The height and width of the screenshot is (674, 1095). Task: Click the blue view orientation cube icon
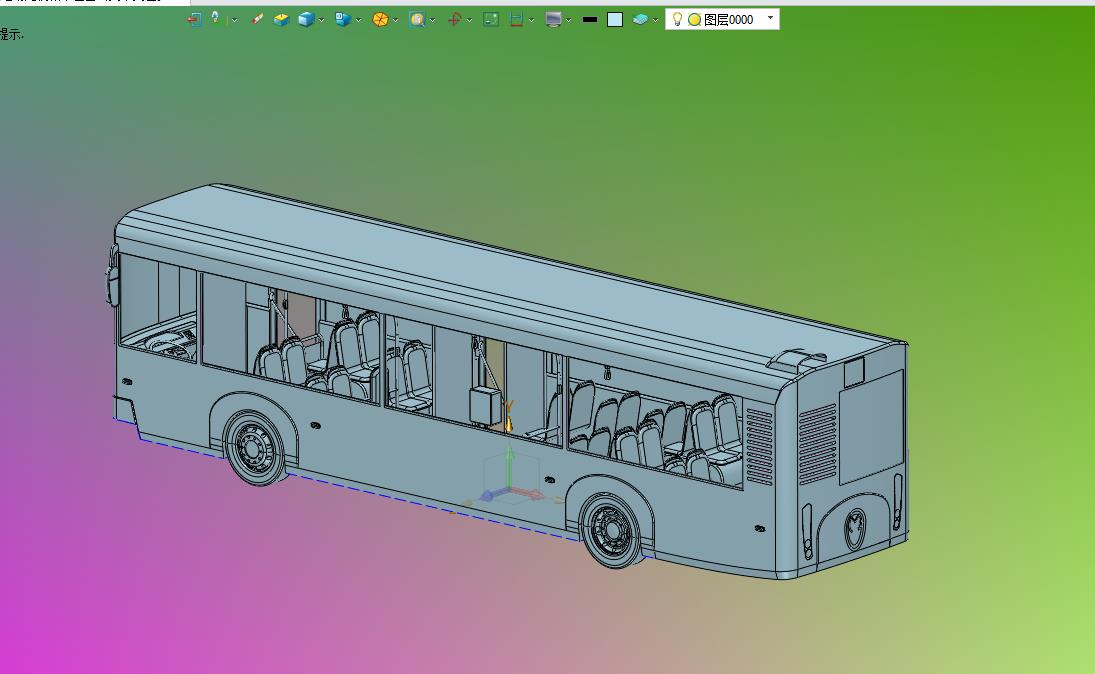click(x=342, y=19)
